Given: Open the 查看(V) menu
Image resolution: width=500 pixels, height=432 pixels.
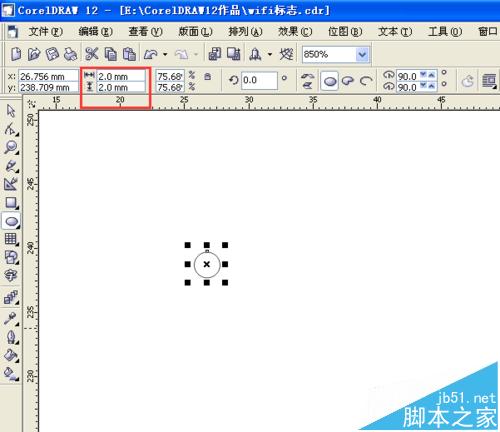Looking at the screenshot, I should (146, 32).
